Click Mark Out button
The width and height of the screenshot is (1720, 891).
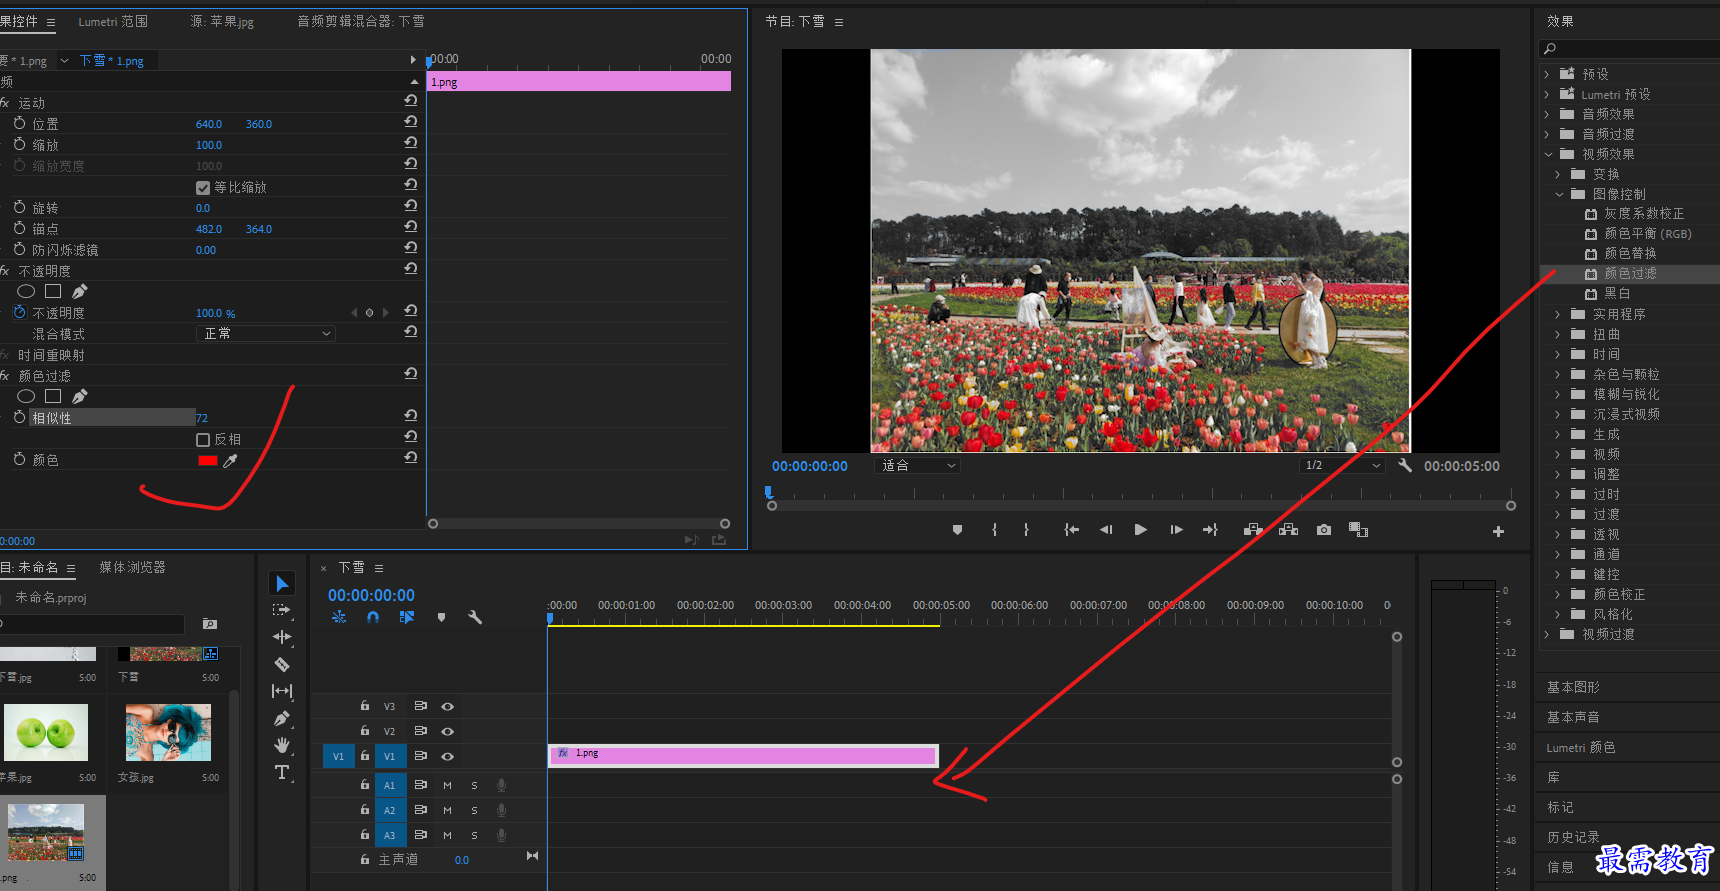click(1026, 530)
